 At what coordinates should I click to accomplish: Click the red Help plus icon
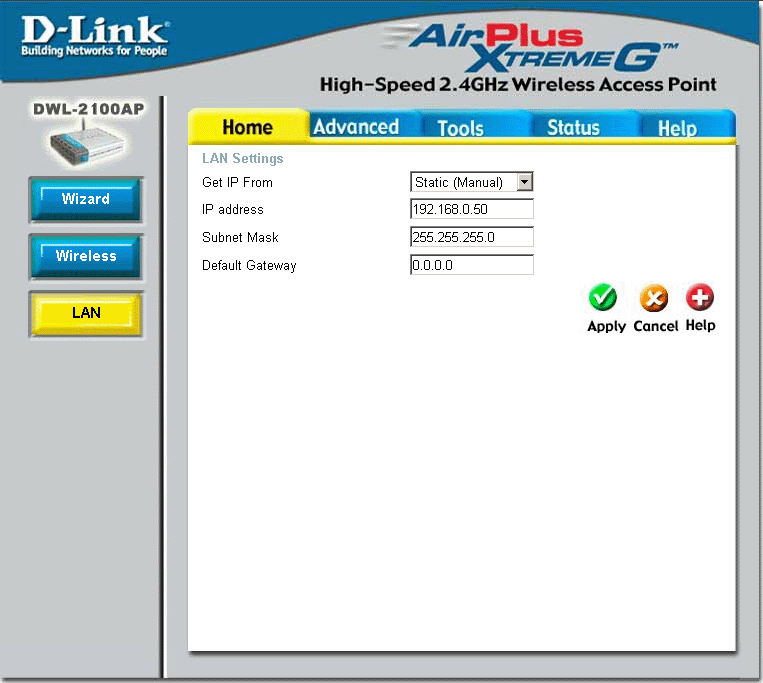(700, 297)
